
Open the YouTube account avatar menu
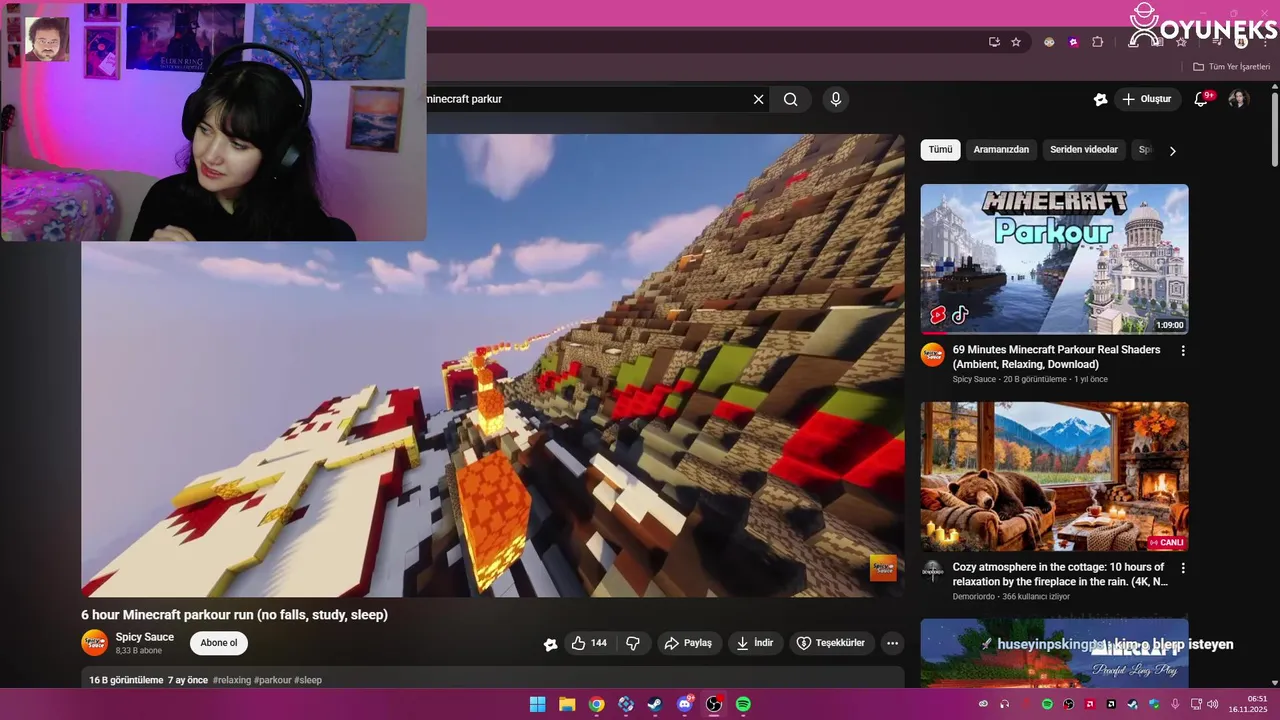pos(1238,99)
